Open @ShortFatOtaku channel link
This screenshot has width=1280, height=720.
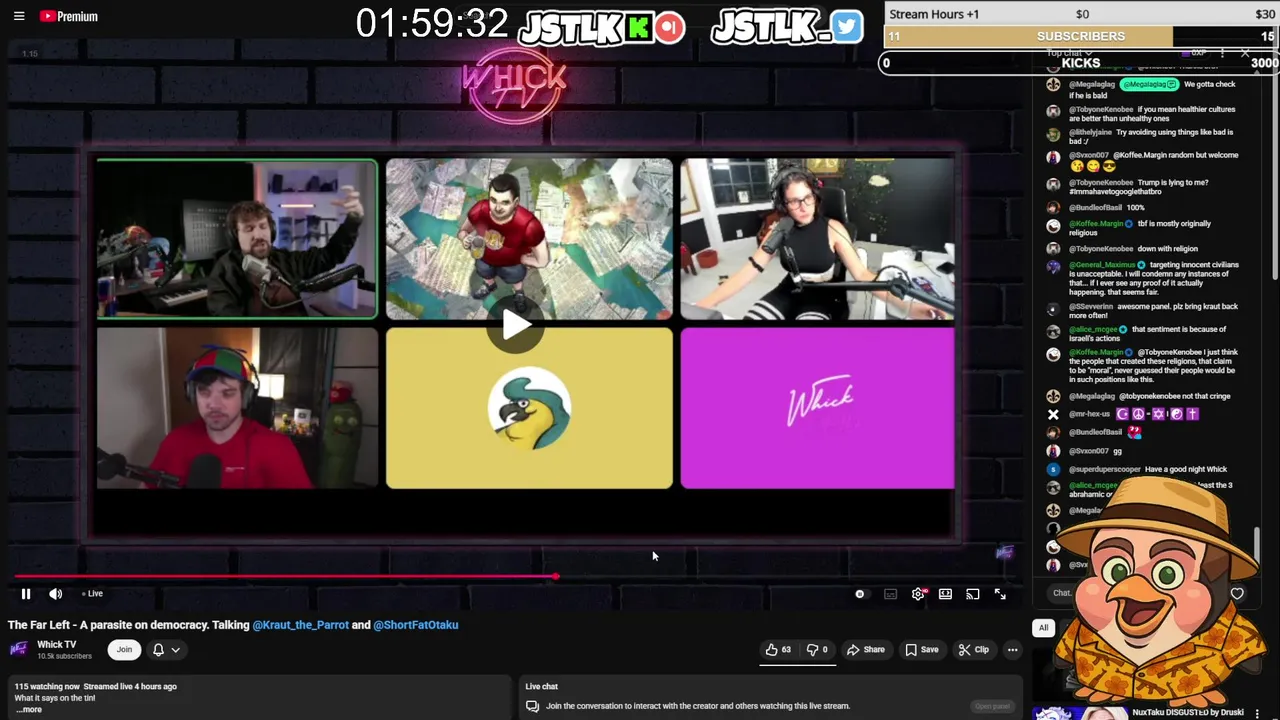[416, 625]
